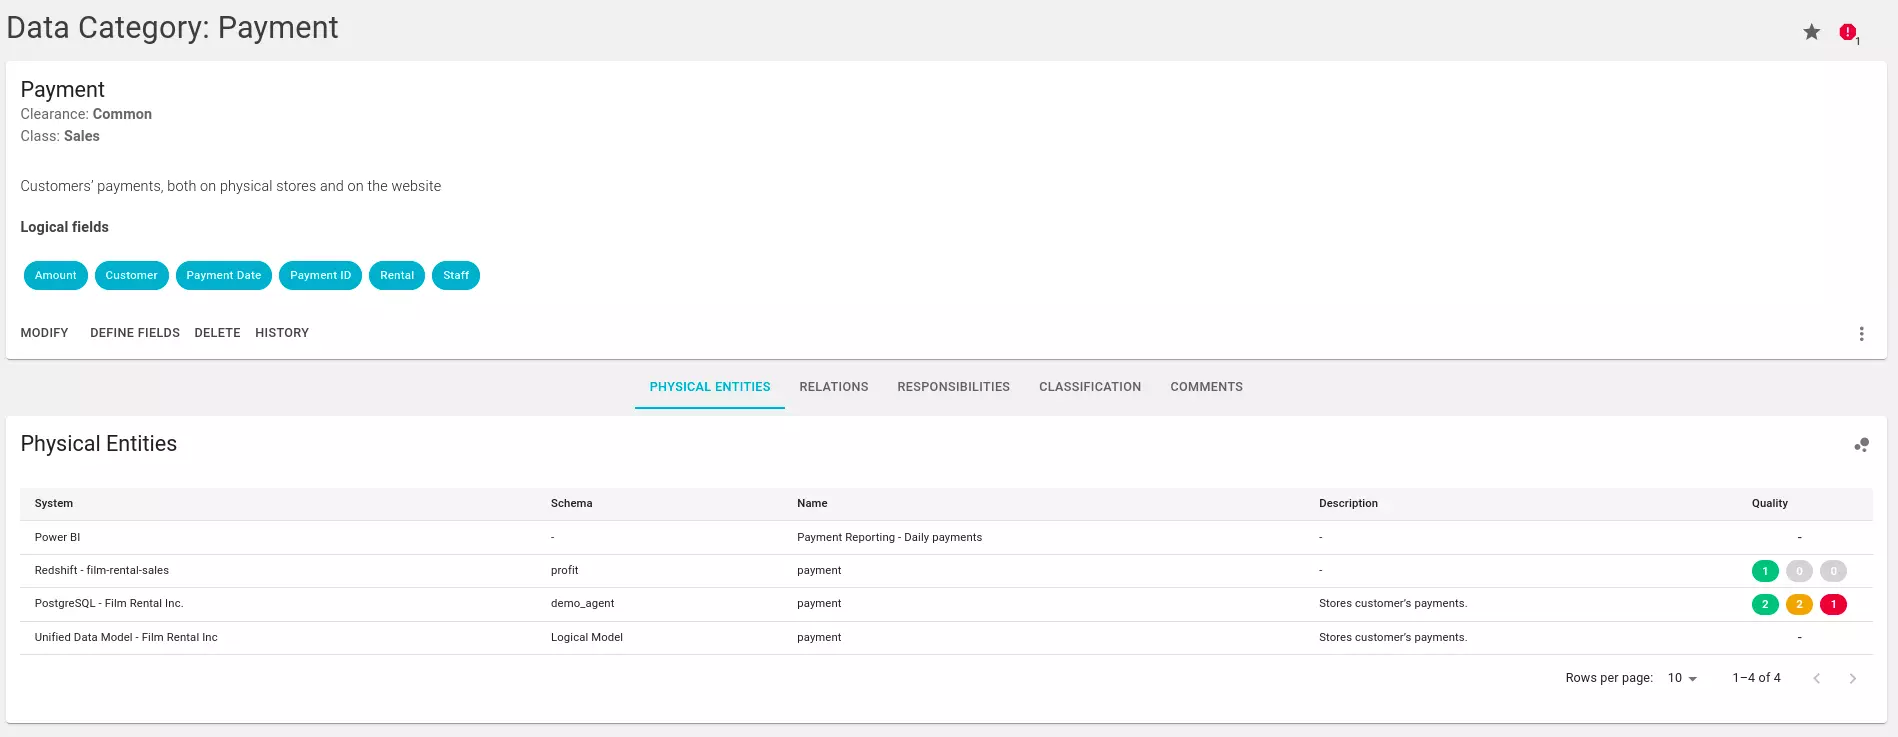Screen dimensions: 1898x737
Task: Open rows per page dropdown
Action: click(x=1682, y=678)
